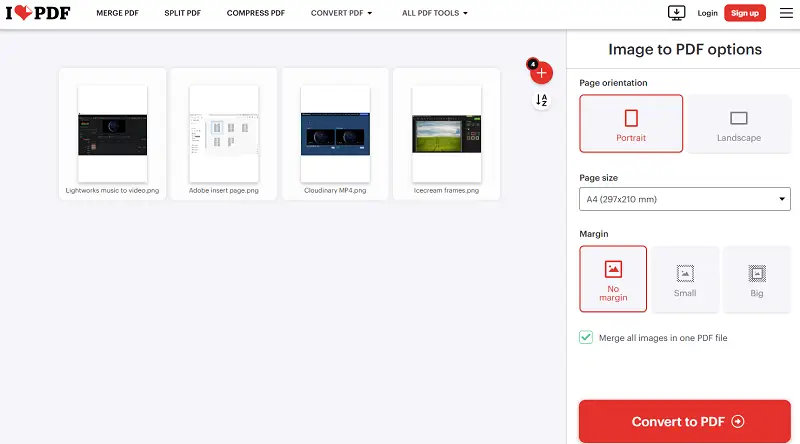Select the Icecream frames.png thumbnail
This screenshot has height=444, width=800.
coord(446,134)
